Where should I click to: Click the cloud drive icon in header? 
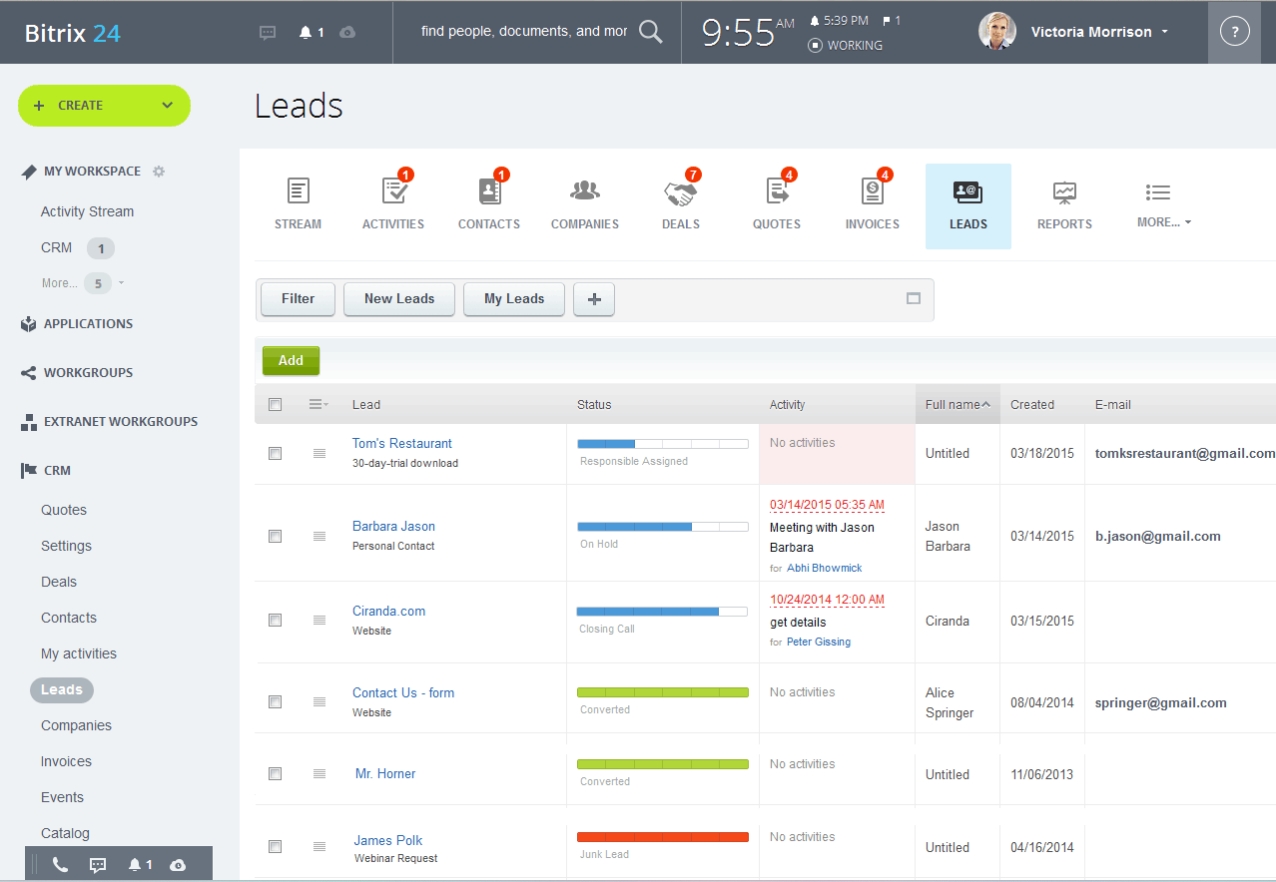tap(347, 32)
